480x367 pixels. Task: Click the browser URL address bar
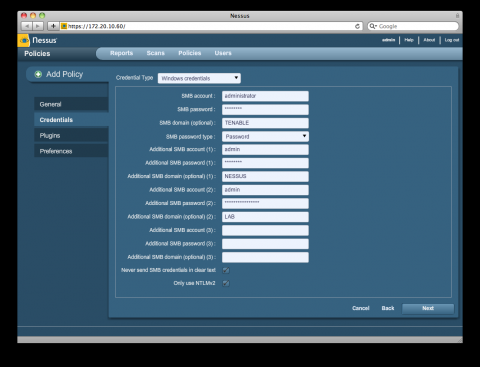pyautogui.click(x=211, y=26)
